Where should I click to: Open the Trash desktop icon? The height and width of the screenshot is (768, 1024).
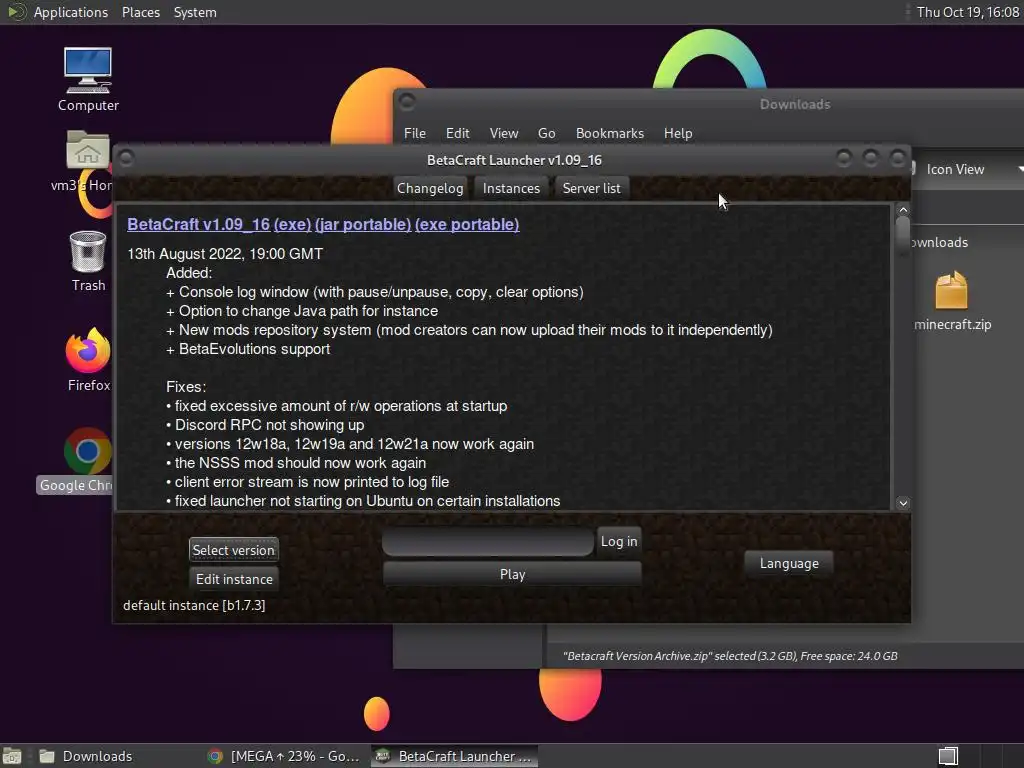point(88,260)
